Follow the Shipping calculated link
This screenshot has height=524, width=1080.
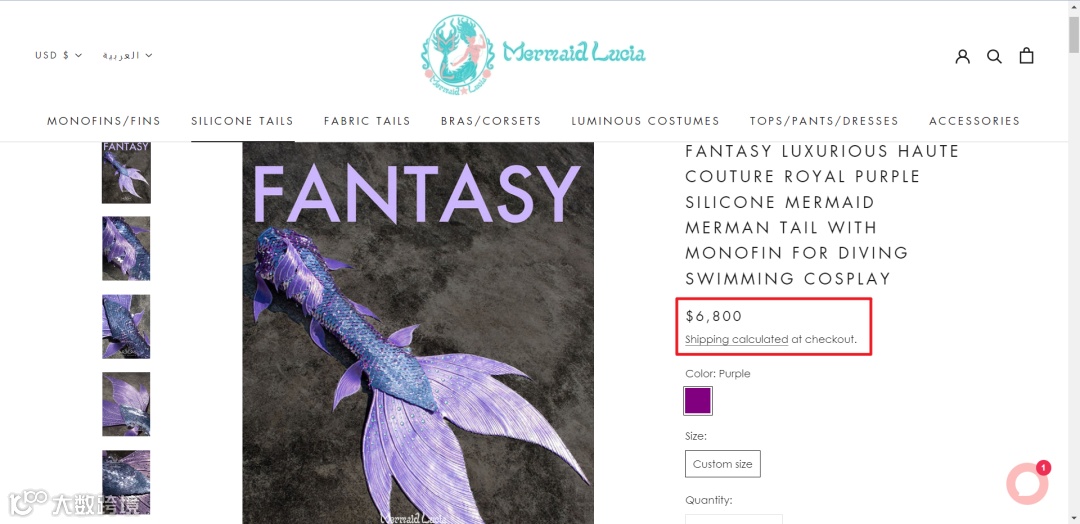pyautogui.click(x=736, y=339)
